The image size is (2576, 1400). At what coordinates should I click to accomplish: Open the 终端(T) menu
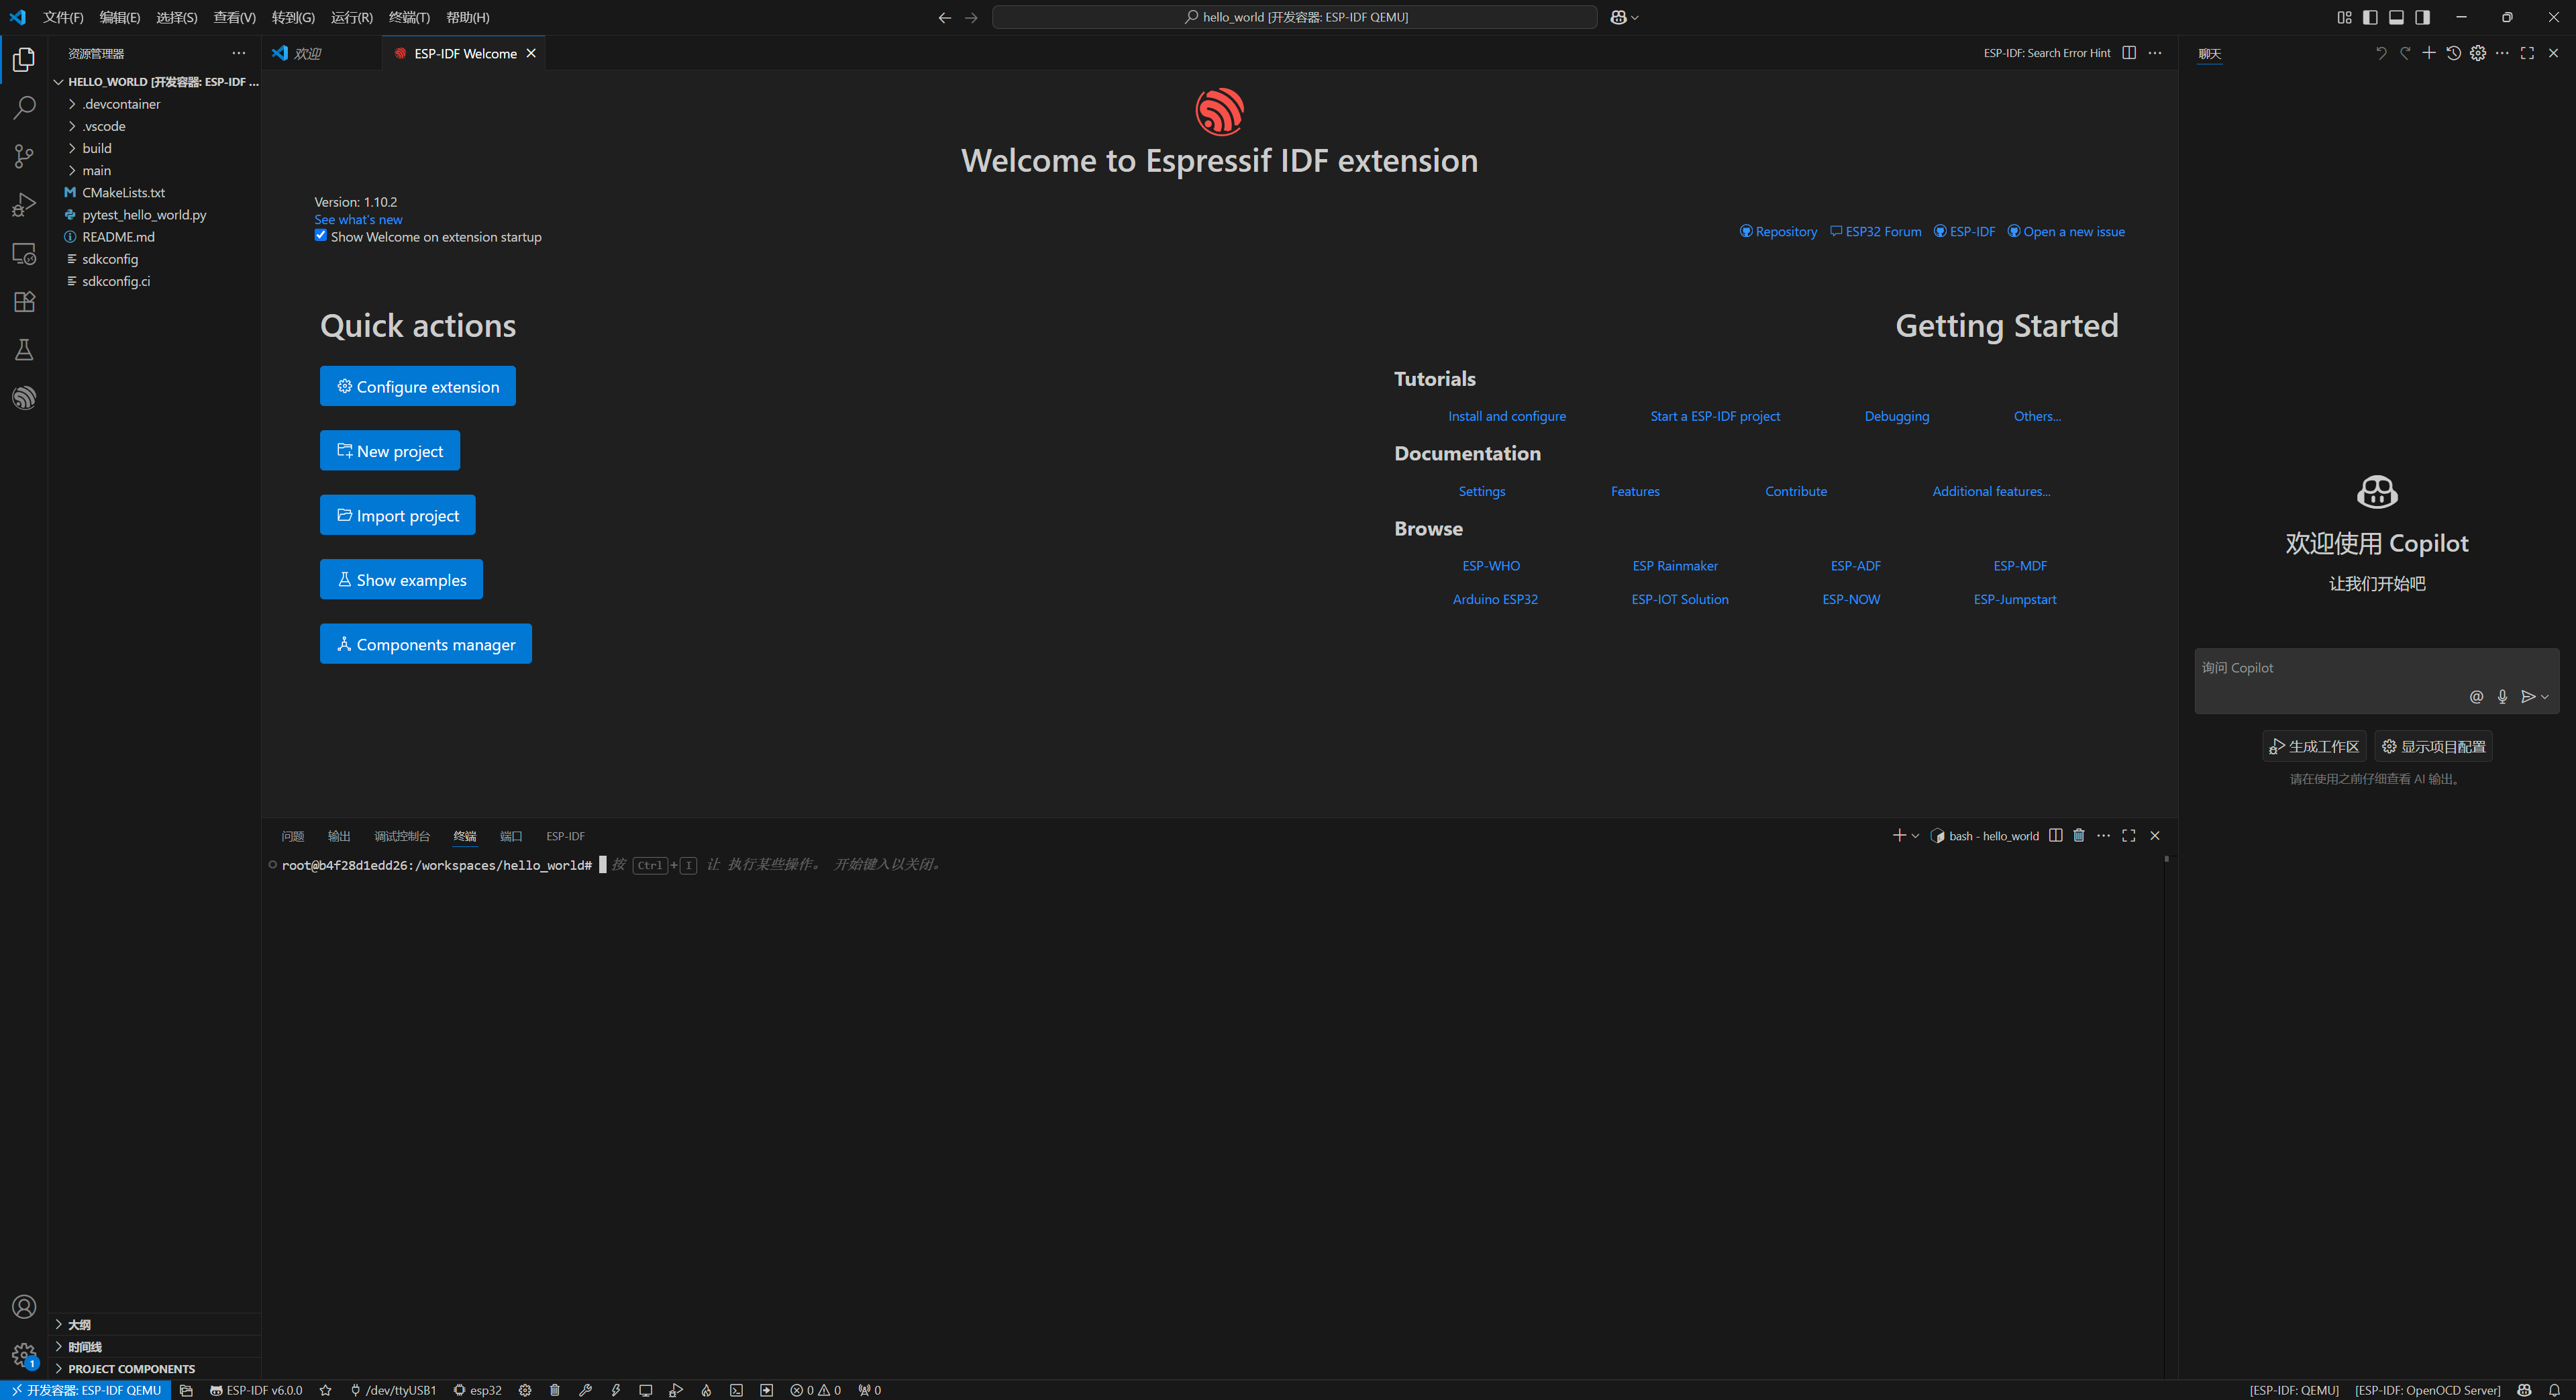[409, 17]
